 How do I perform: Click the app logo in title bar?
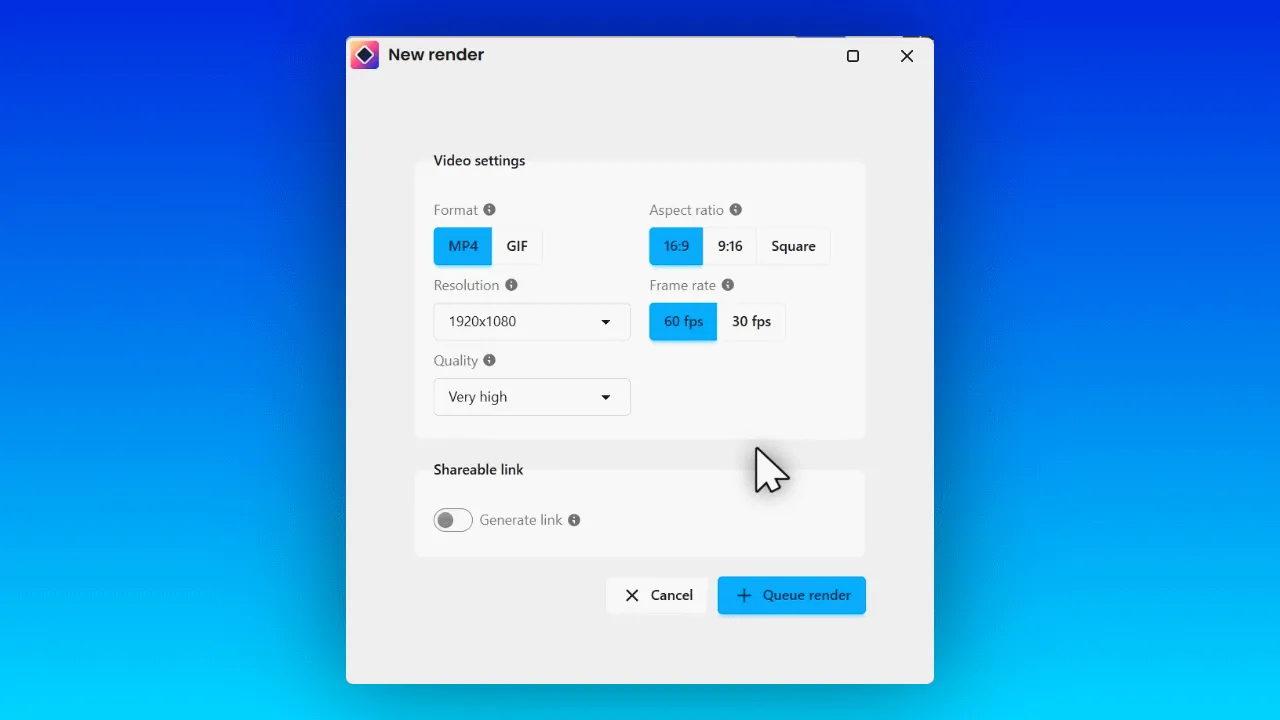(x=364, y=55)
